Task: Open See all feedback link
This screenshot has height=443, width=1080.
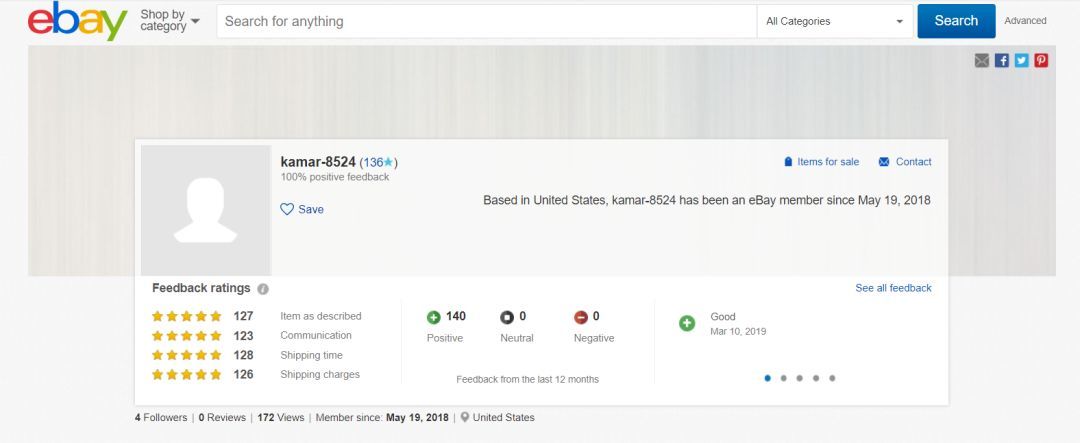Action: [x=893, y=288]
